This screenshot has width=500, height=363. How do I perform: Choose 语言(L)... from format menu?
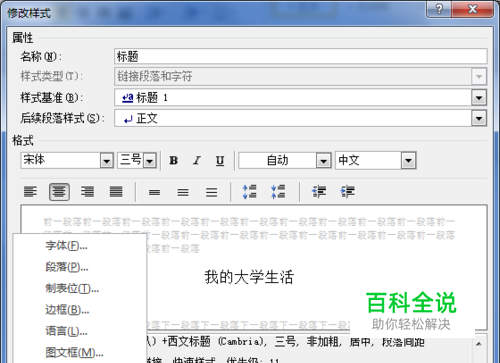point(66,331)
